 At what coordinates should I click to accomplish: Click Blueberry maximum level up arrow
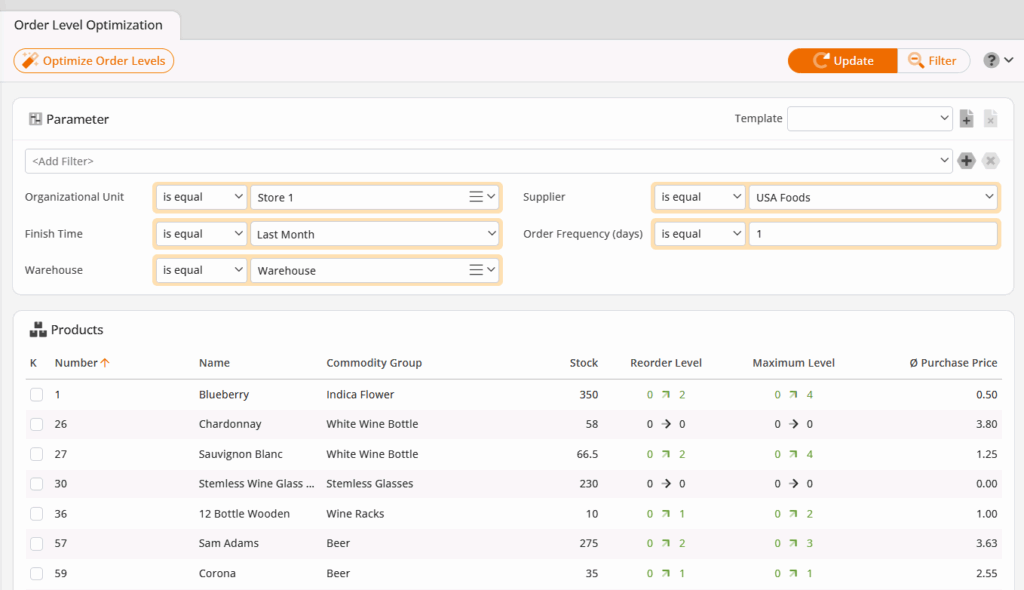(x=793, y=395)
